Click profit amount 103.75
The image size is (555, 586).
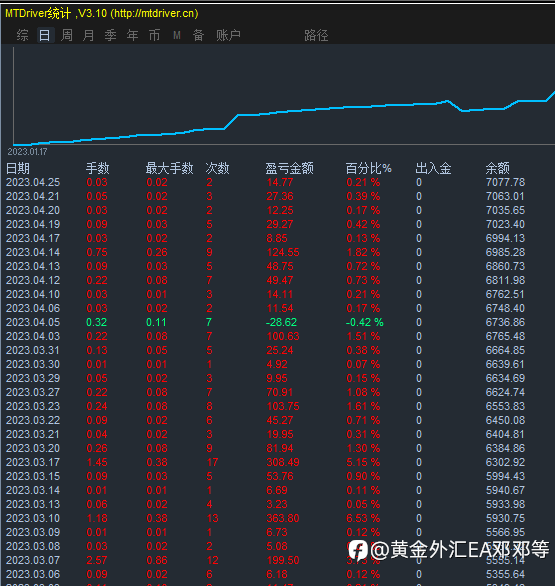pyautogui.click(x=283, y=406)
